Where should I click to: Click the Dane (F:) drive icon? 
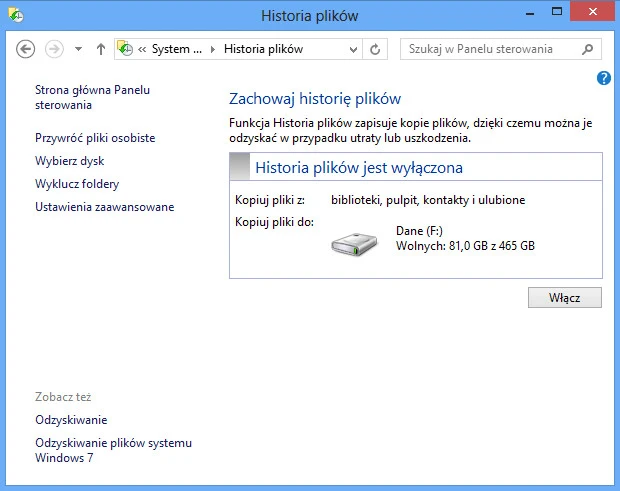pos(354,244)
